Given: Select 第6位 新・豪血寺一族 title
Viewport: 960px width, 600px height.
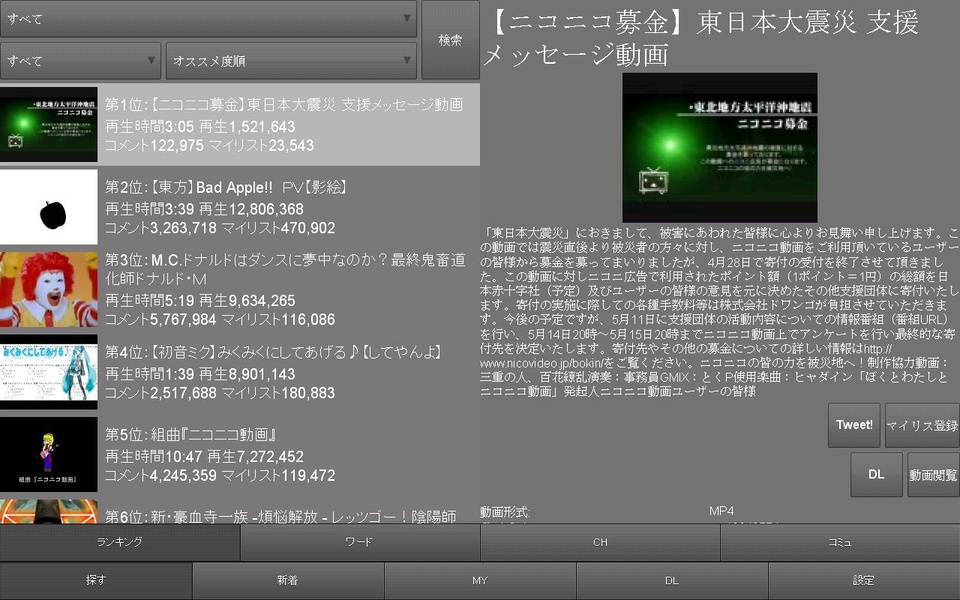Looking at the screenshot, I should click(x=280, y=516).
